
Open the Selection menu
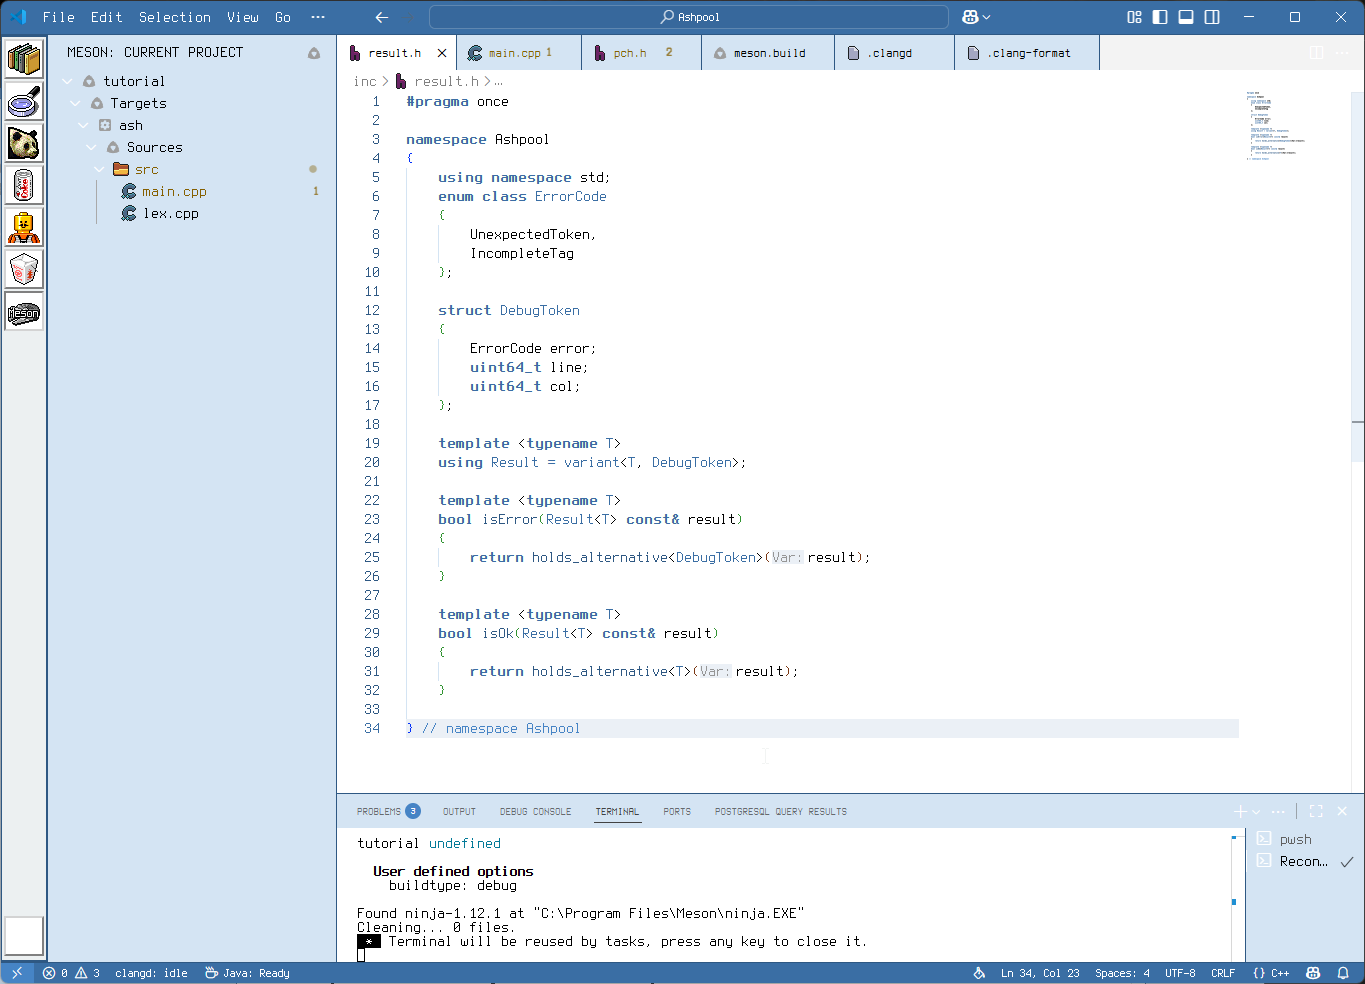(x=174, y=17)
